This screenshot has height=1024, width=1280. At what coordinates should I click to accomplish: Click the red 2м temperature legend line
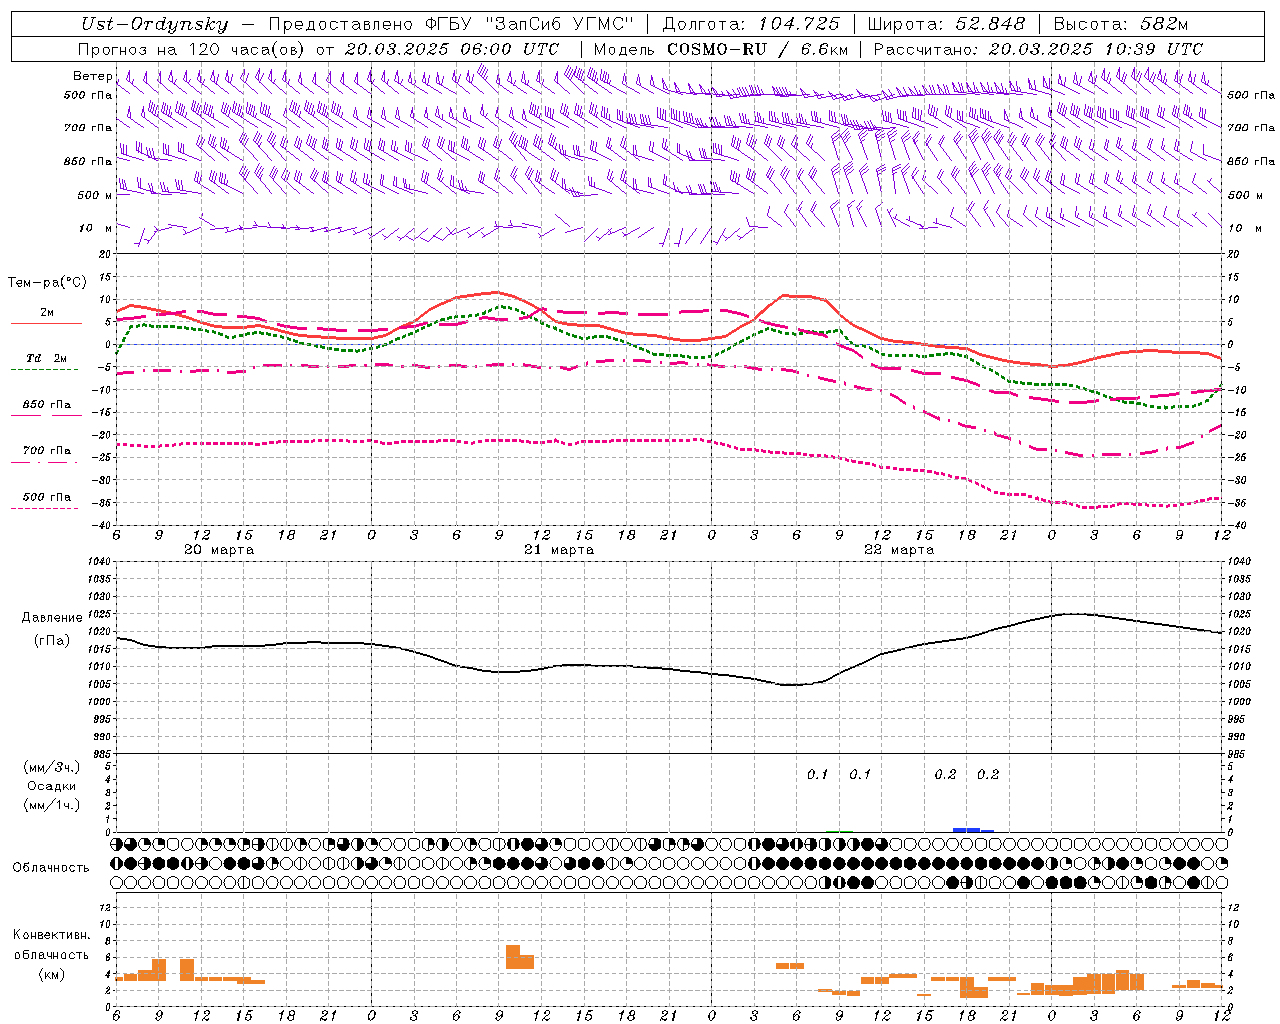tap(46, 324)
